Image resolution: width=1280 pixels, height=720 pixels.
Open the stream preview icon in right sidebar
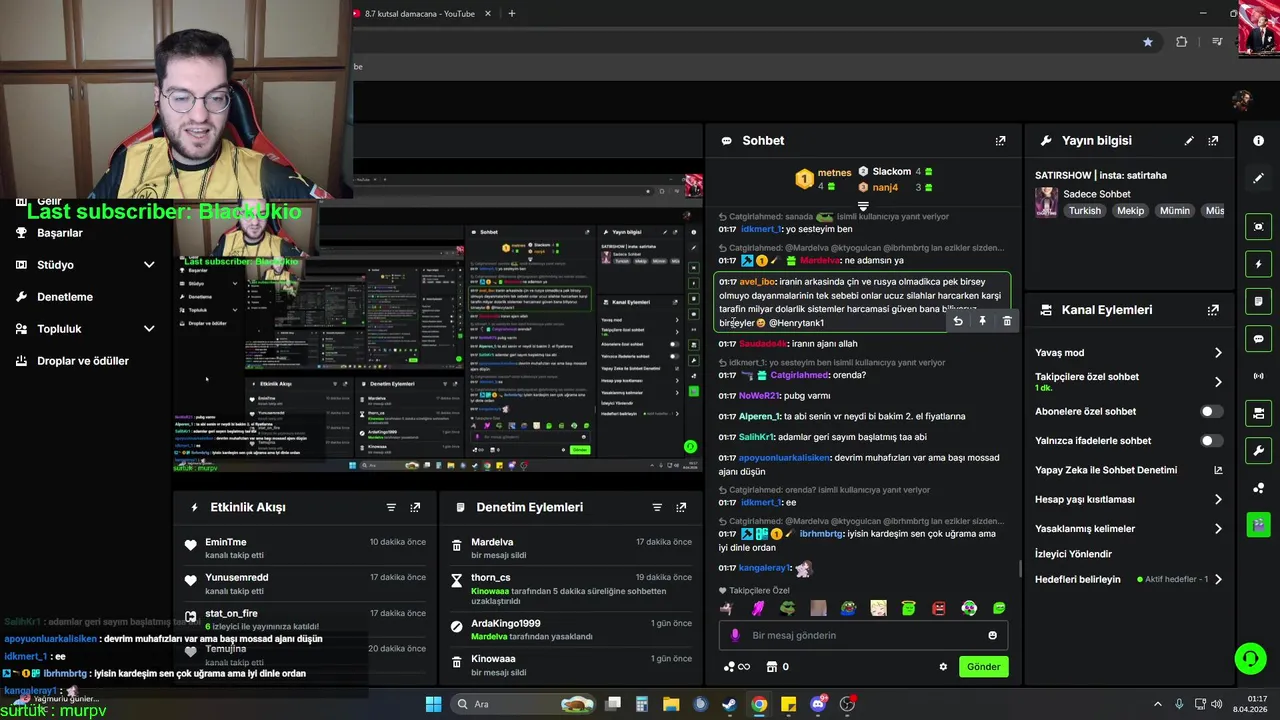[1258, 227]
